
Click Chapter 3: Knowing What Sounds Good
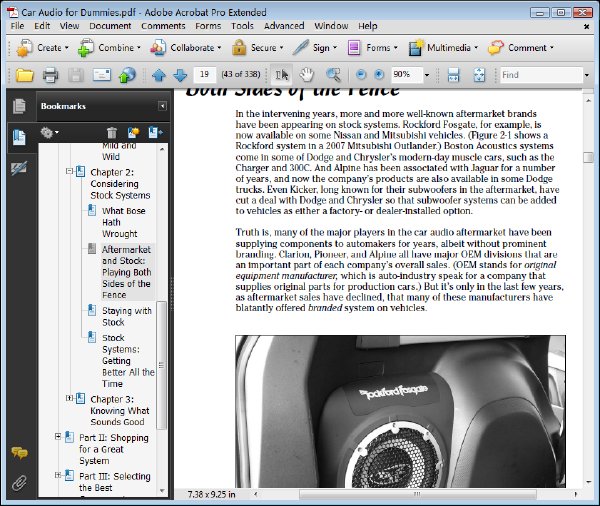point(120,411)
